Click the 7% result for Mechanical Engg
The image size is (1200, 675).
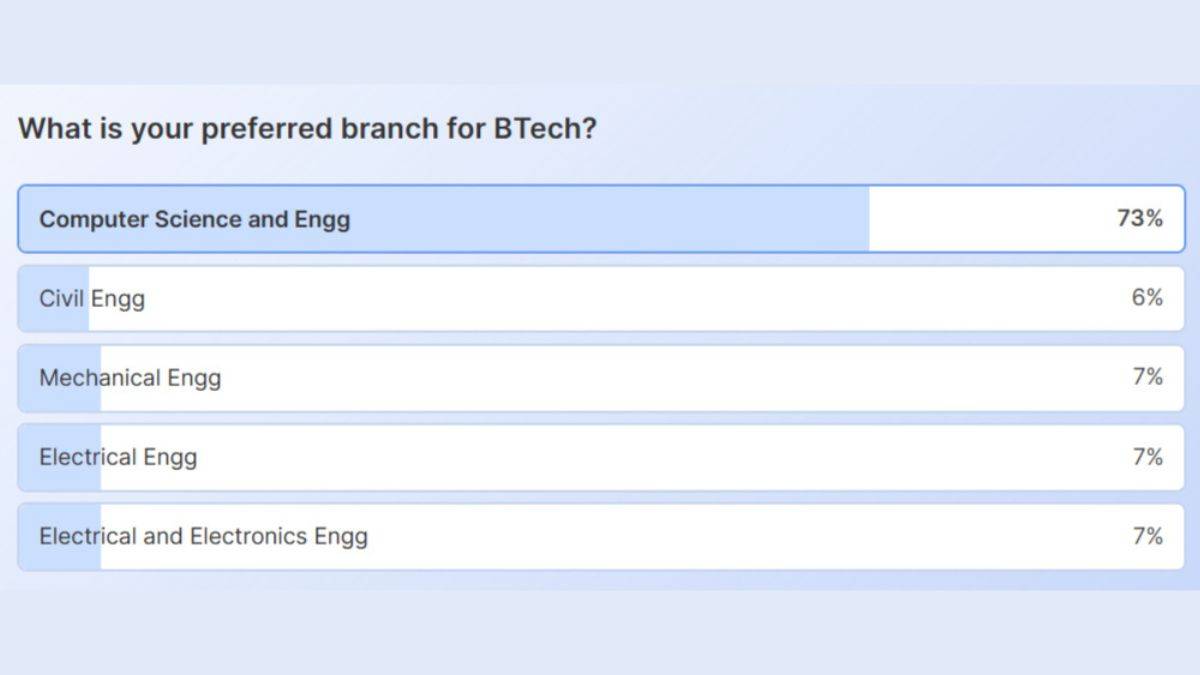tap(1147, 377)
